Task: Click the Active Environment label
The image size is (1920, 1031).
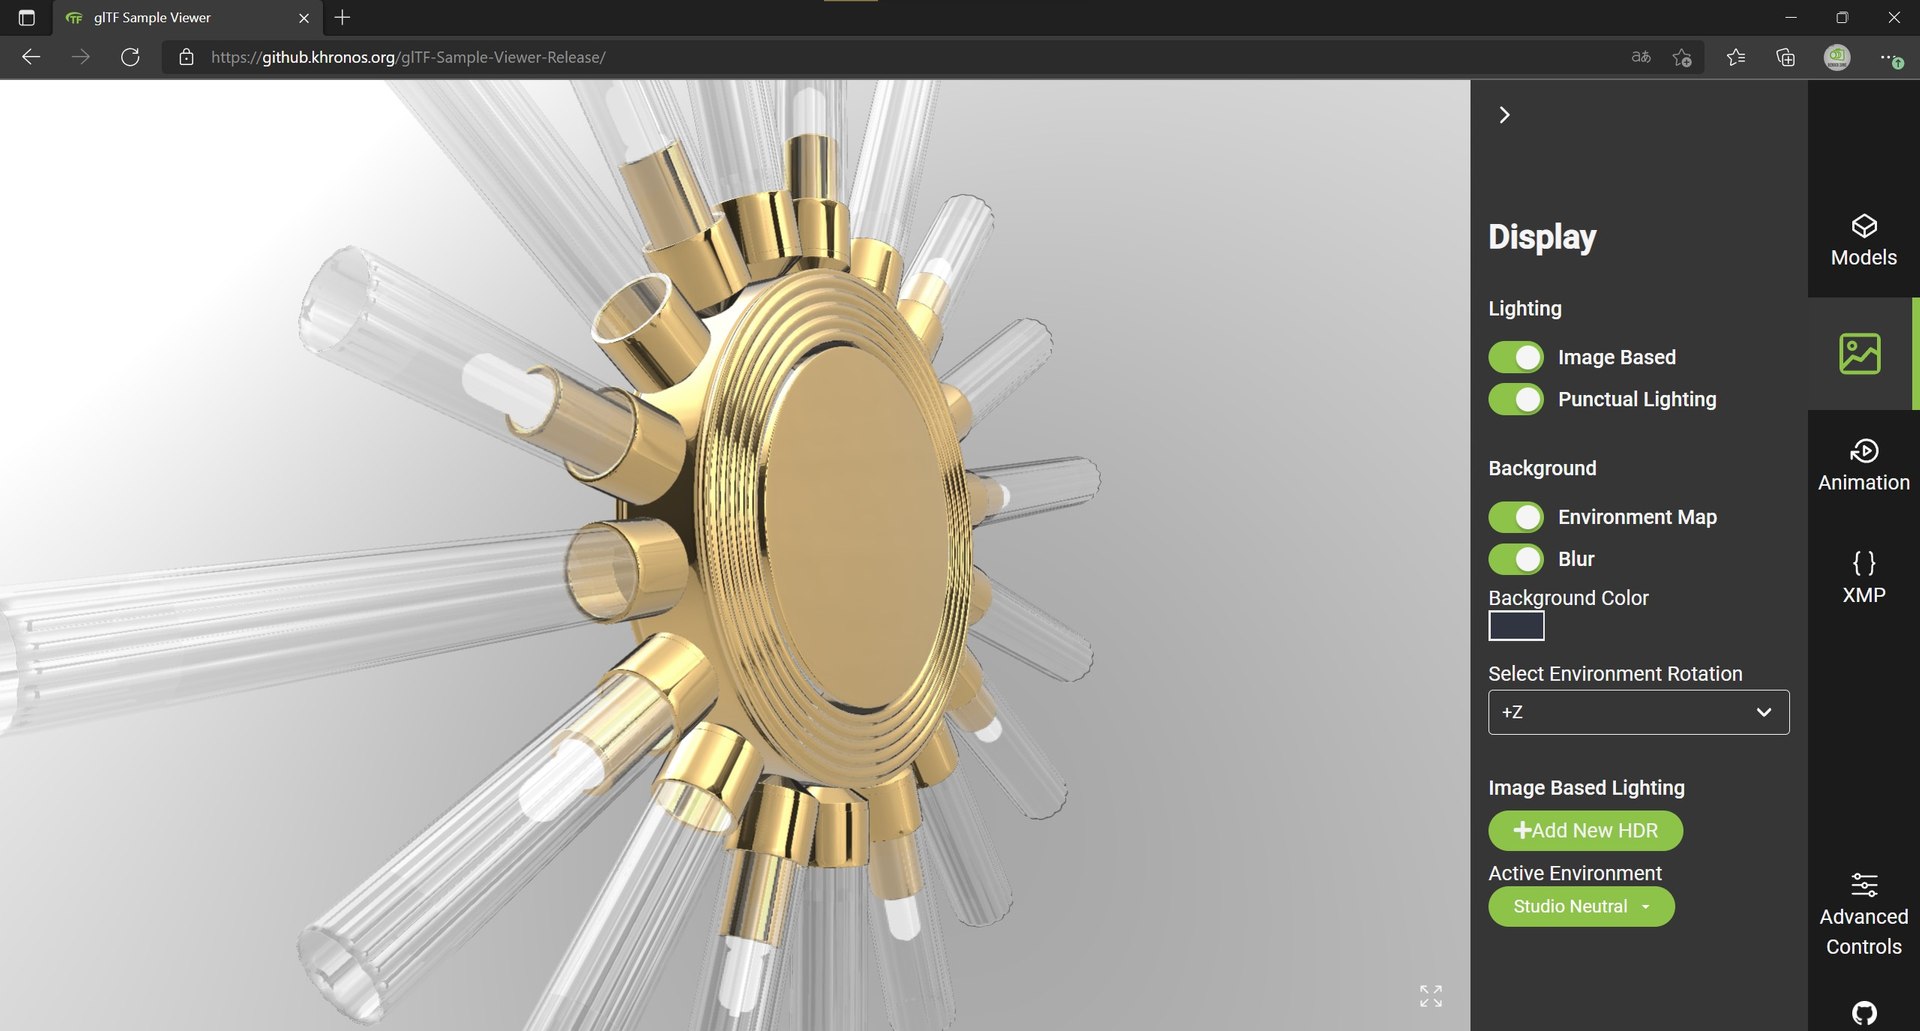Action: [1575, 873]
